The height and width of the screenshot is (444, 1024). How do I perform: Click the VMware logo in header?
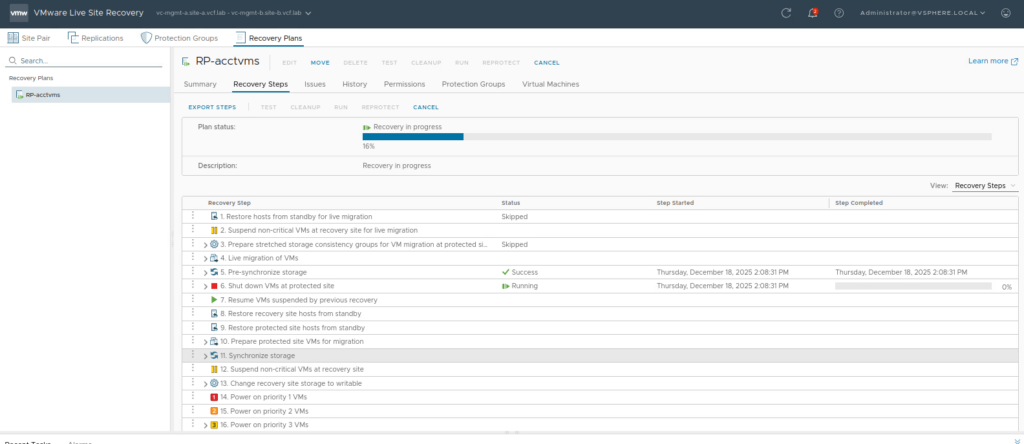(17, 13)
